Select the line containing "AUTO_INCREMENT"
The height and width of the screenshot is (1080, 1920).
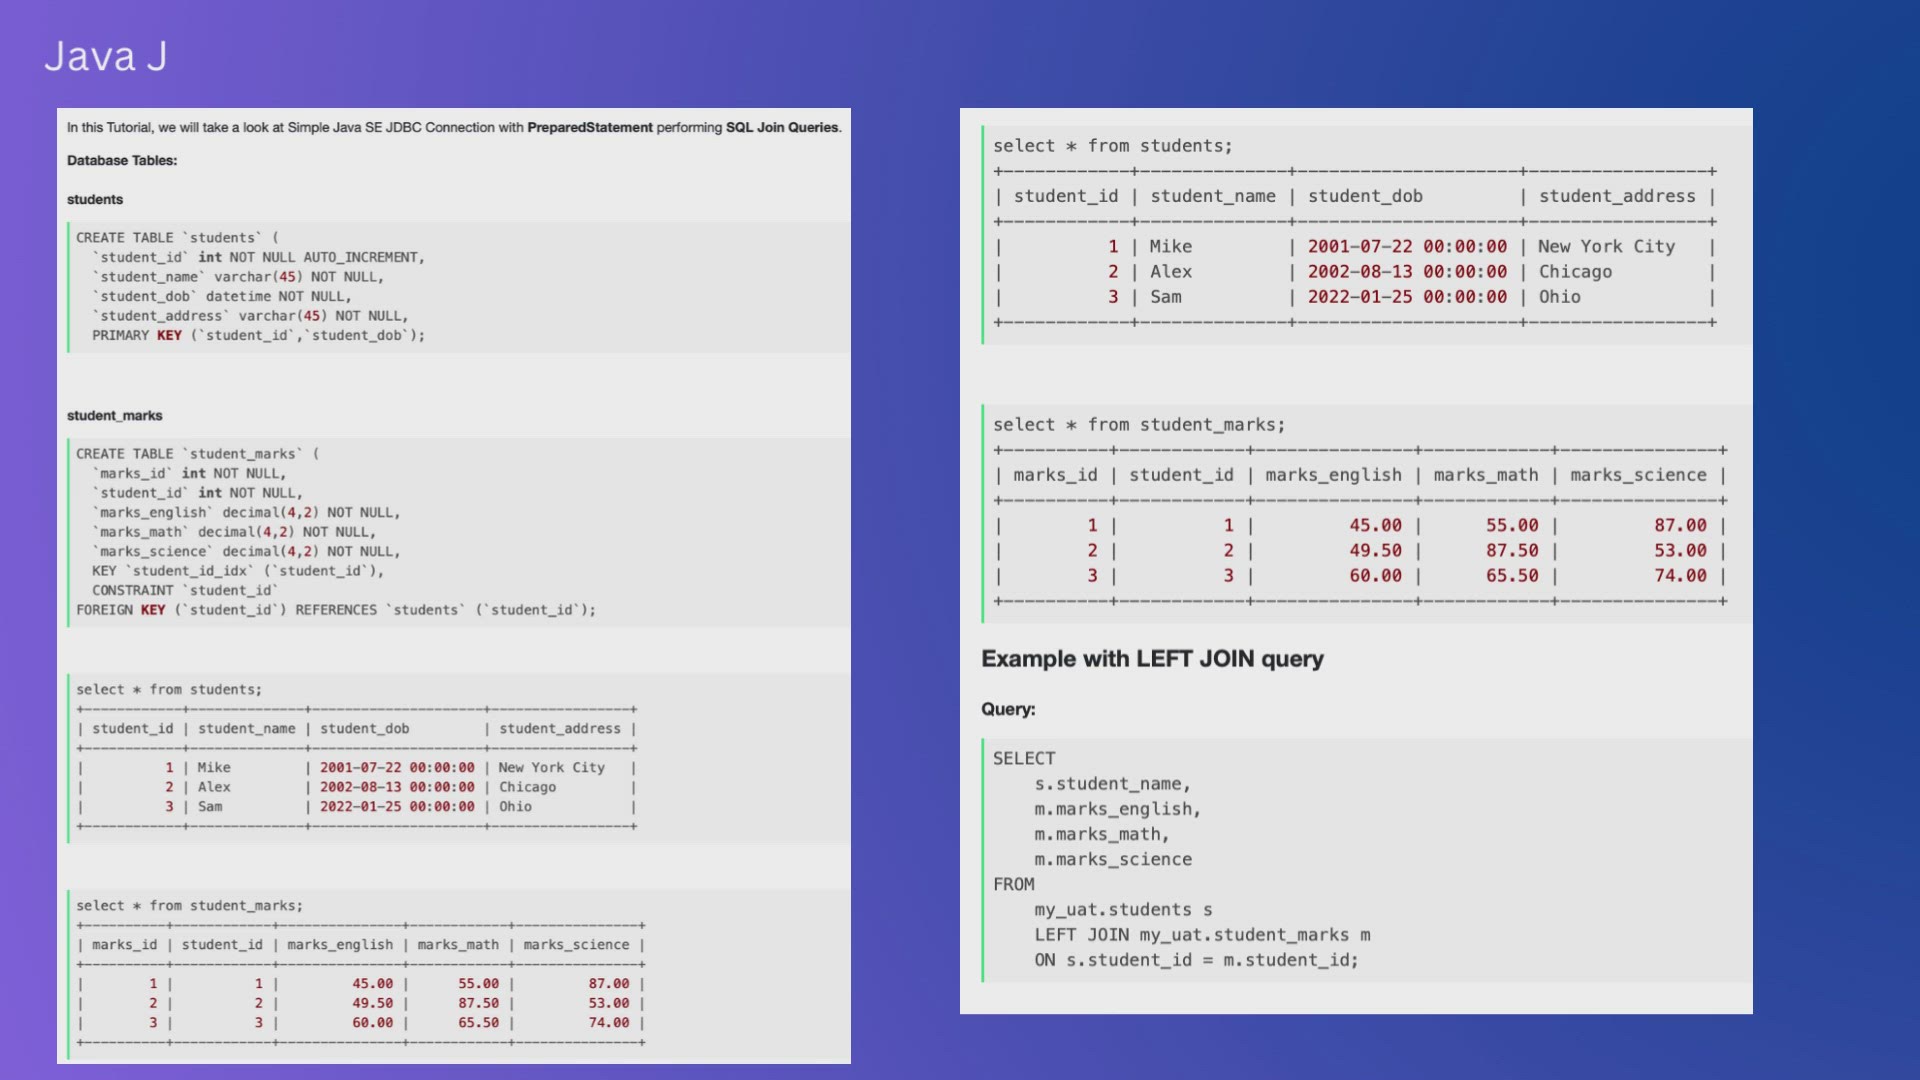pos(259,258)
